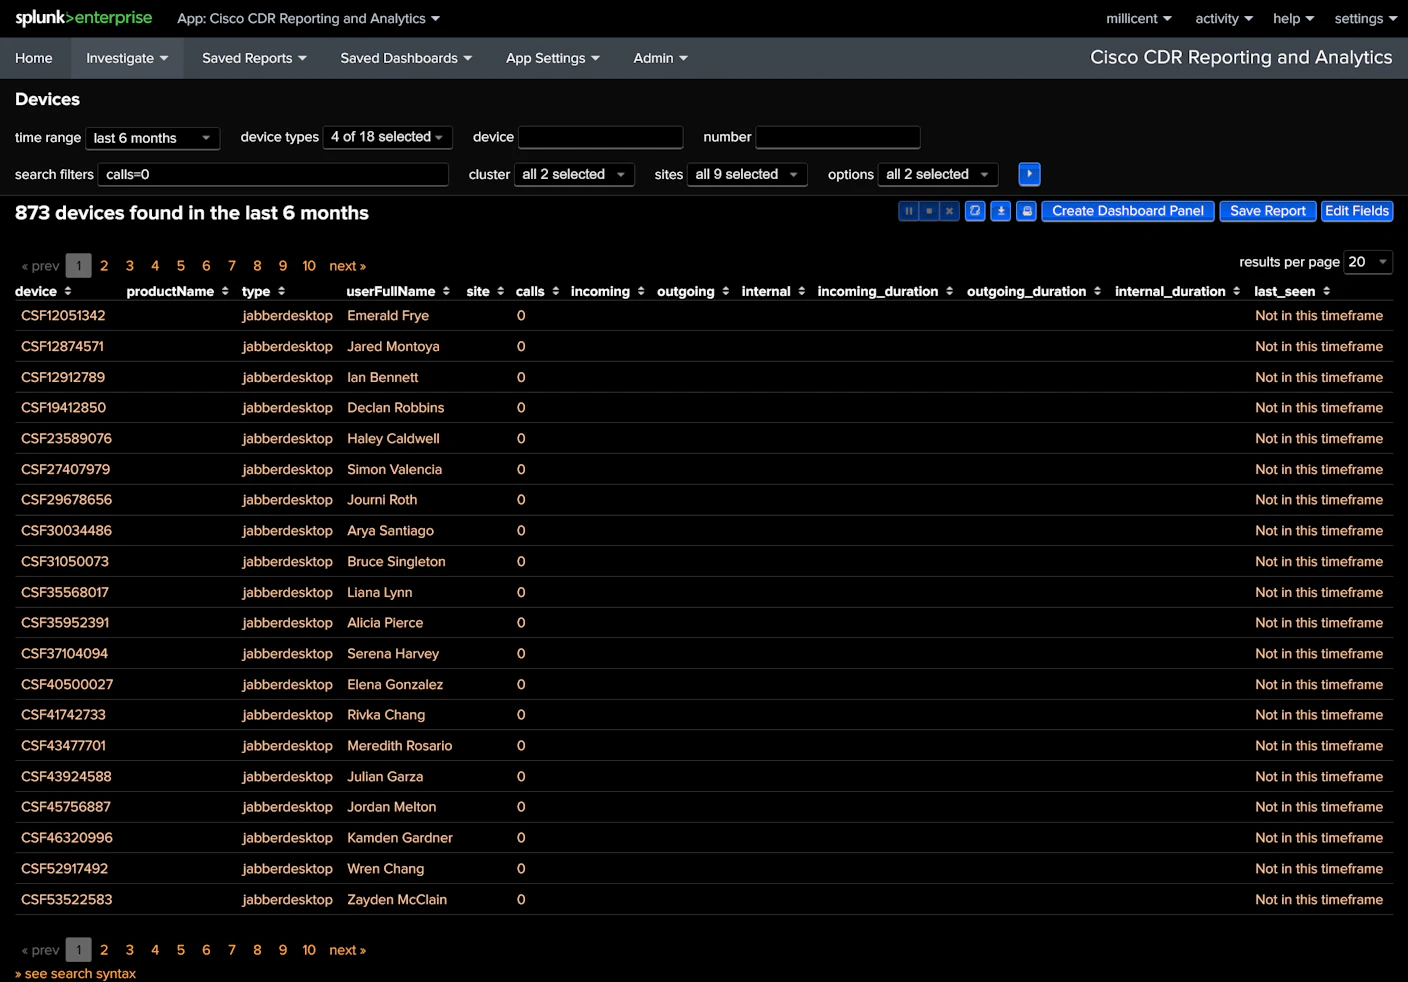1408x982 pixels.
Task: Open device CSF12051342
Action: (x=63, y=315)
